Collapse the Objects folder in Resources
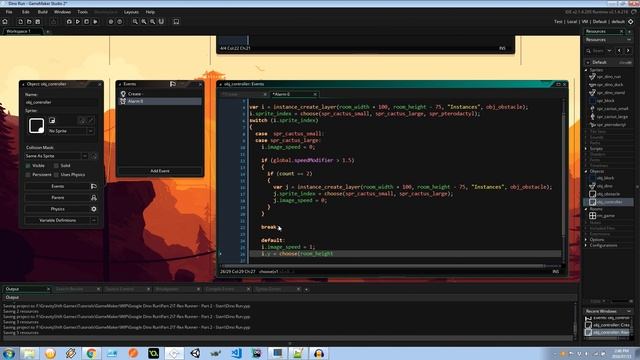 coord(587,171)
